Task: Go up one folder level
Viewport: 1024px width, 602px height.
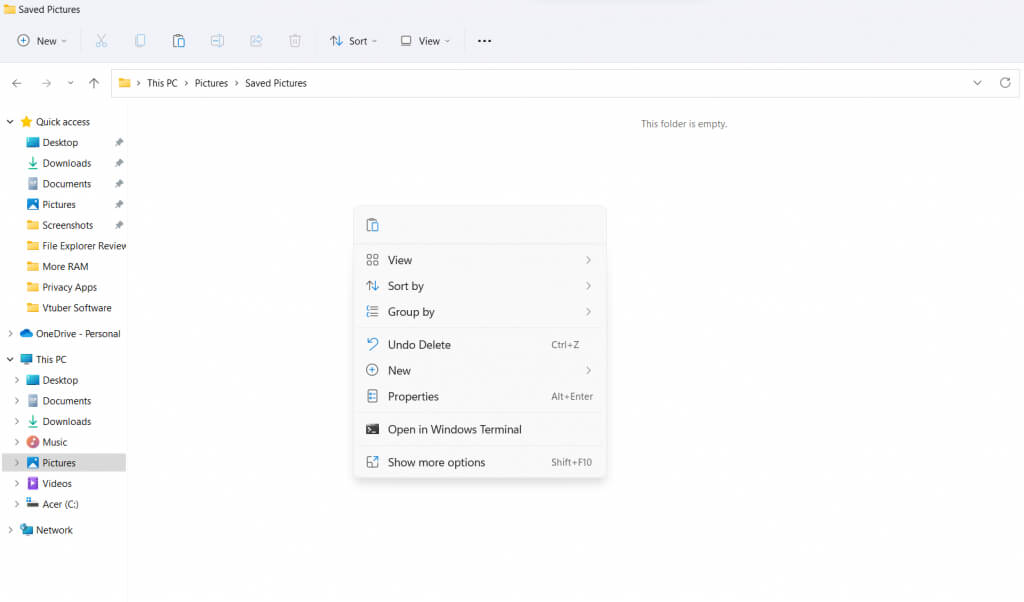Action: tap(94, 83)
